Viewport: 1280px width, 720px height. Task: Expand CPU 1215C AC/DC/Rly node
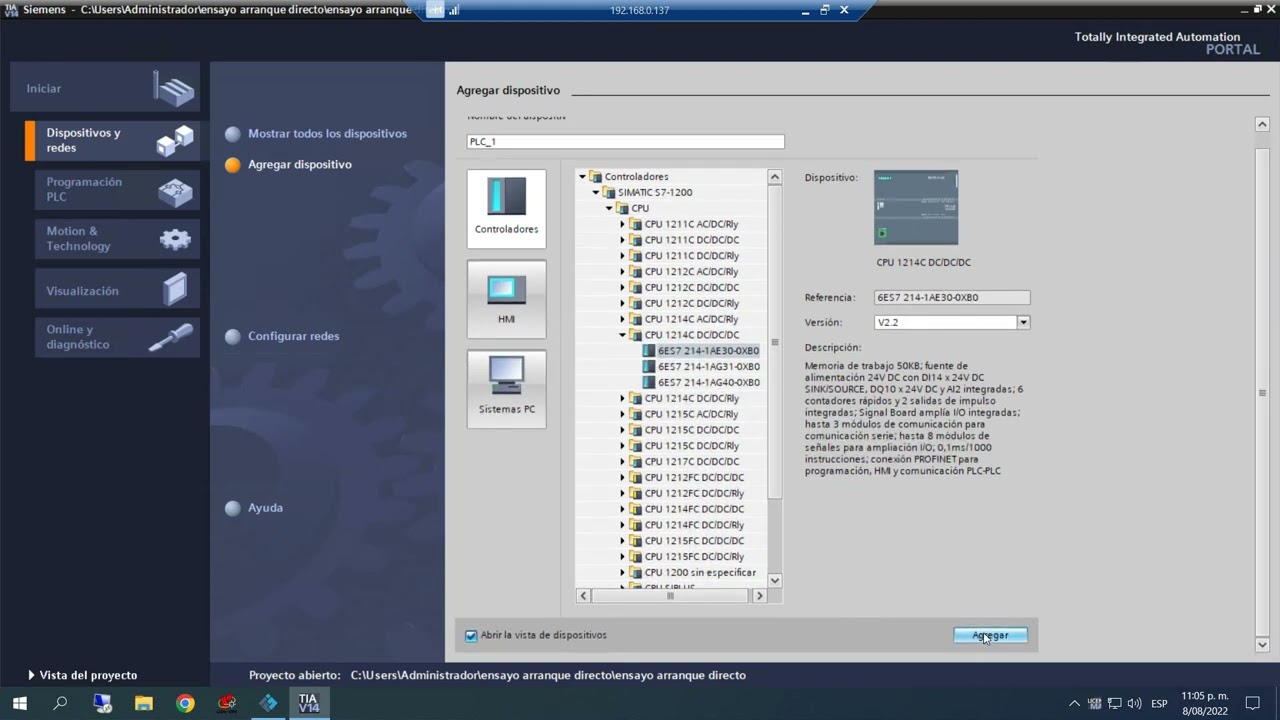(x=622, y=414)
